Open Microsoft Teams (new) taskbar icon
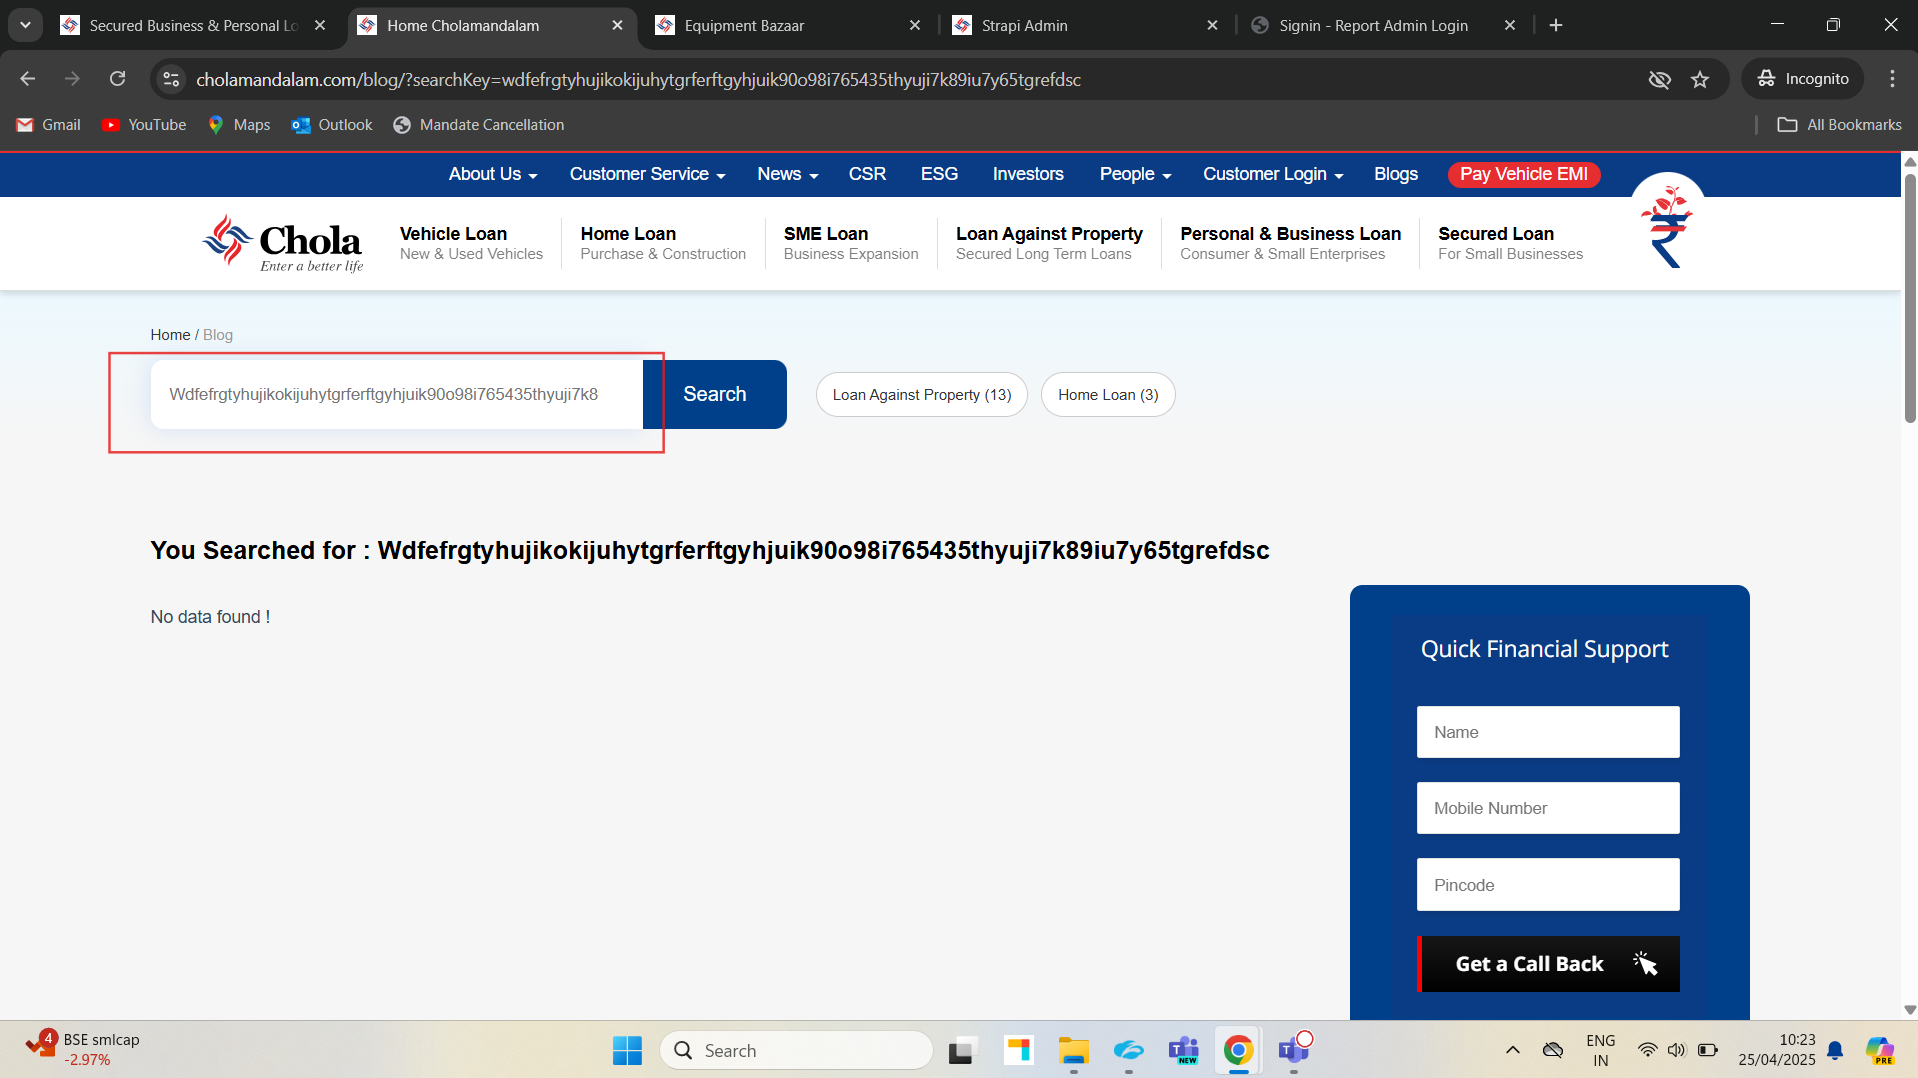The height and width of the screenshot is (1078, 1918). click(1183, 1050)
